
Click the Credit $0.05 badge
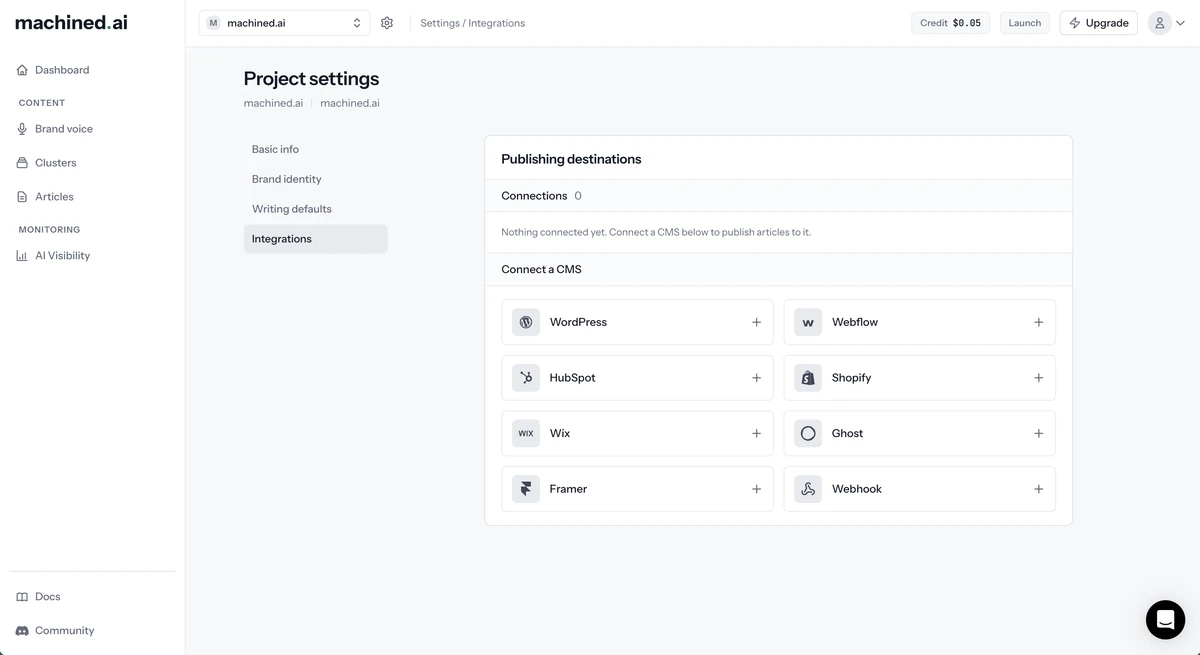950,23
